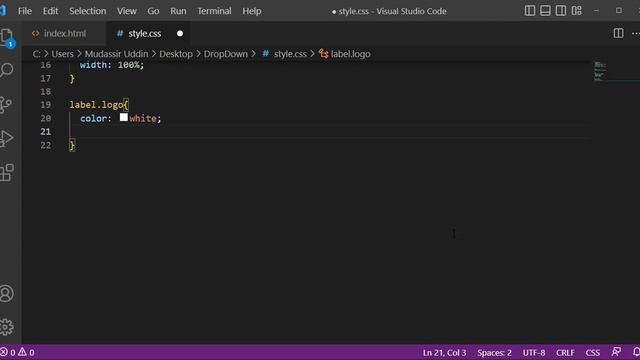
Task: Click the color property name on line 20
Action: [93, 118]
